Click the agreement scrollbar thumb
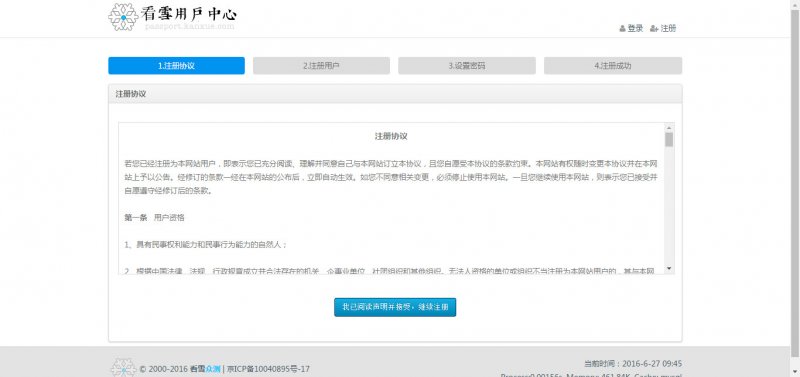Viewport: 800px width, 377px height. click(x=669, y=139)
